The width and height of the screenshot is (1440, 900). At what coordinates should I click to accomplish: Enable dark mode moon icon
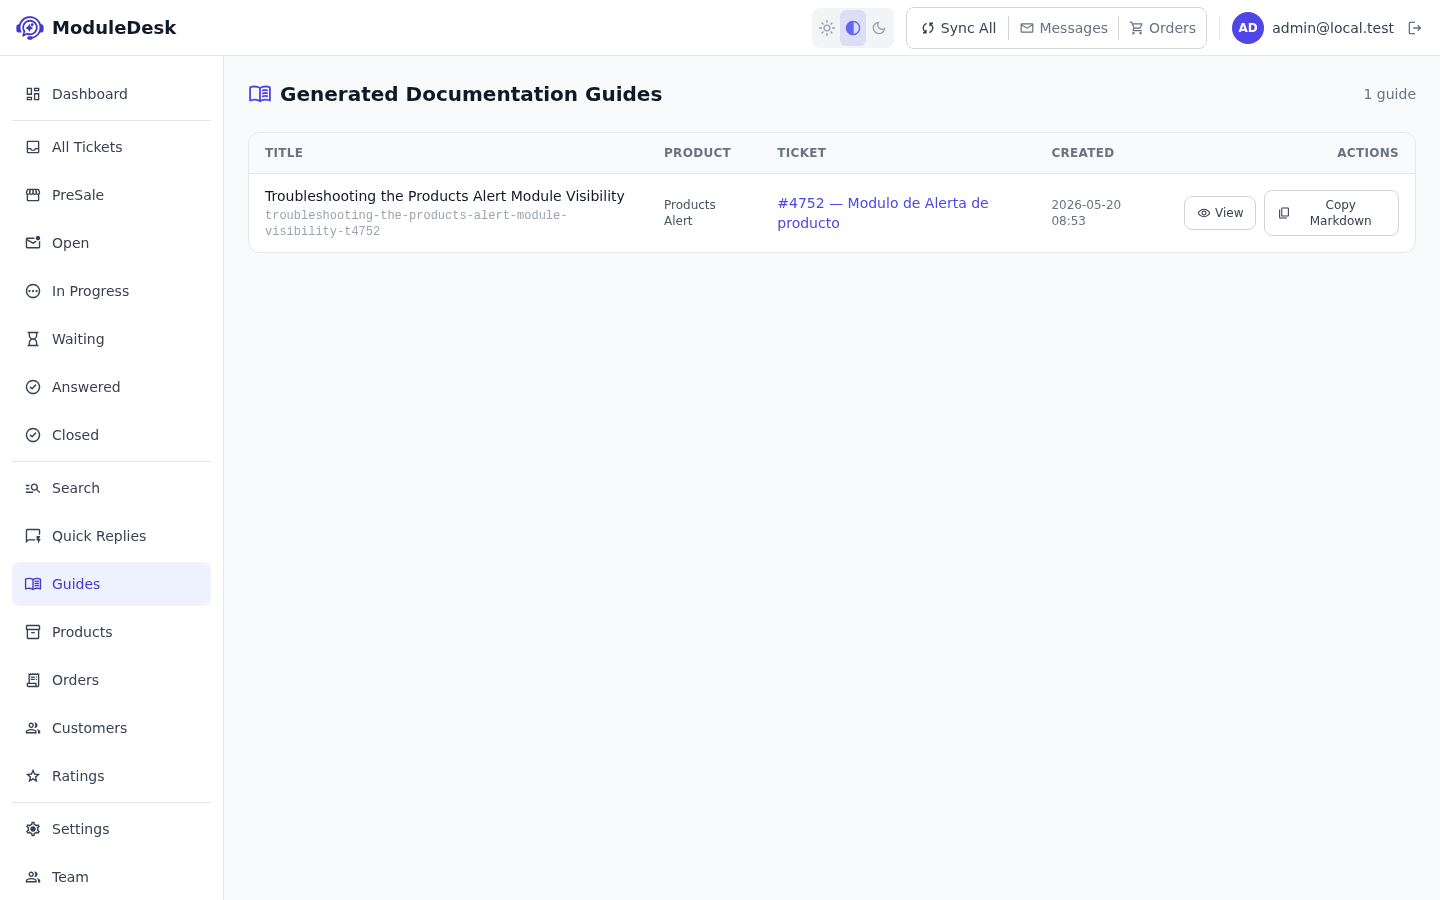pos(879,28)
